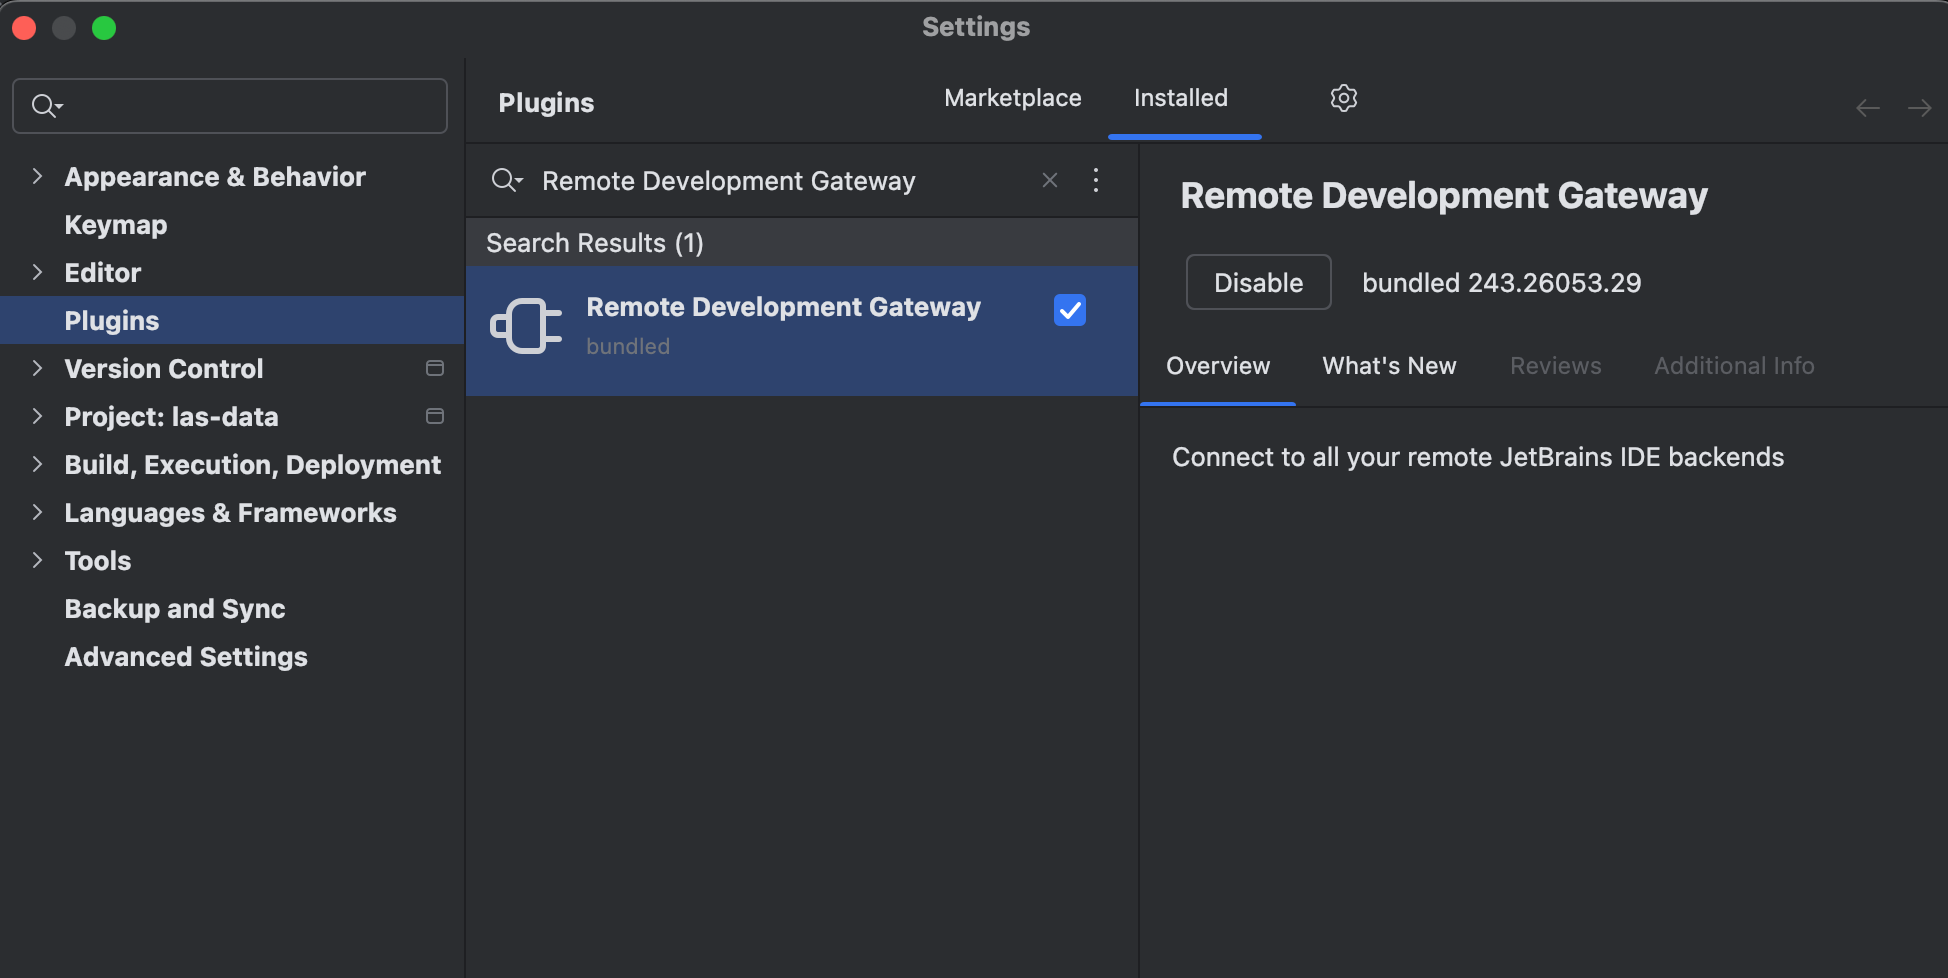Open the plugins gear settings menu

(x=1343, y=98)
